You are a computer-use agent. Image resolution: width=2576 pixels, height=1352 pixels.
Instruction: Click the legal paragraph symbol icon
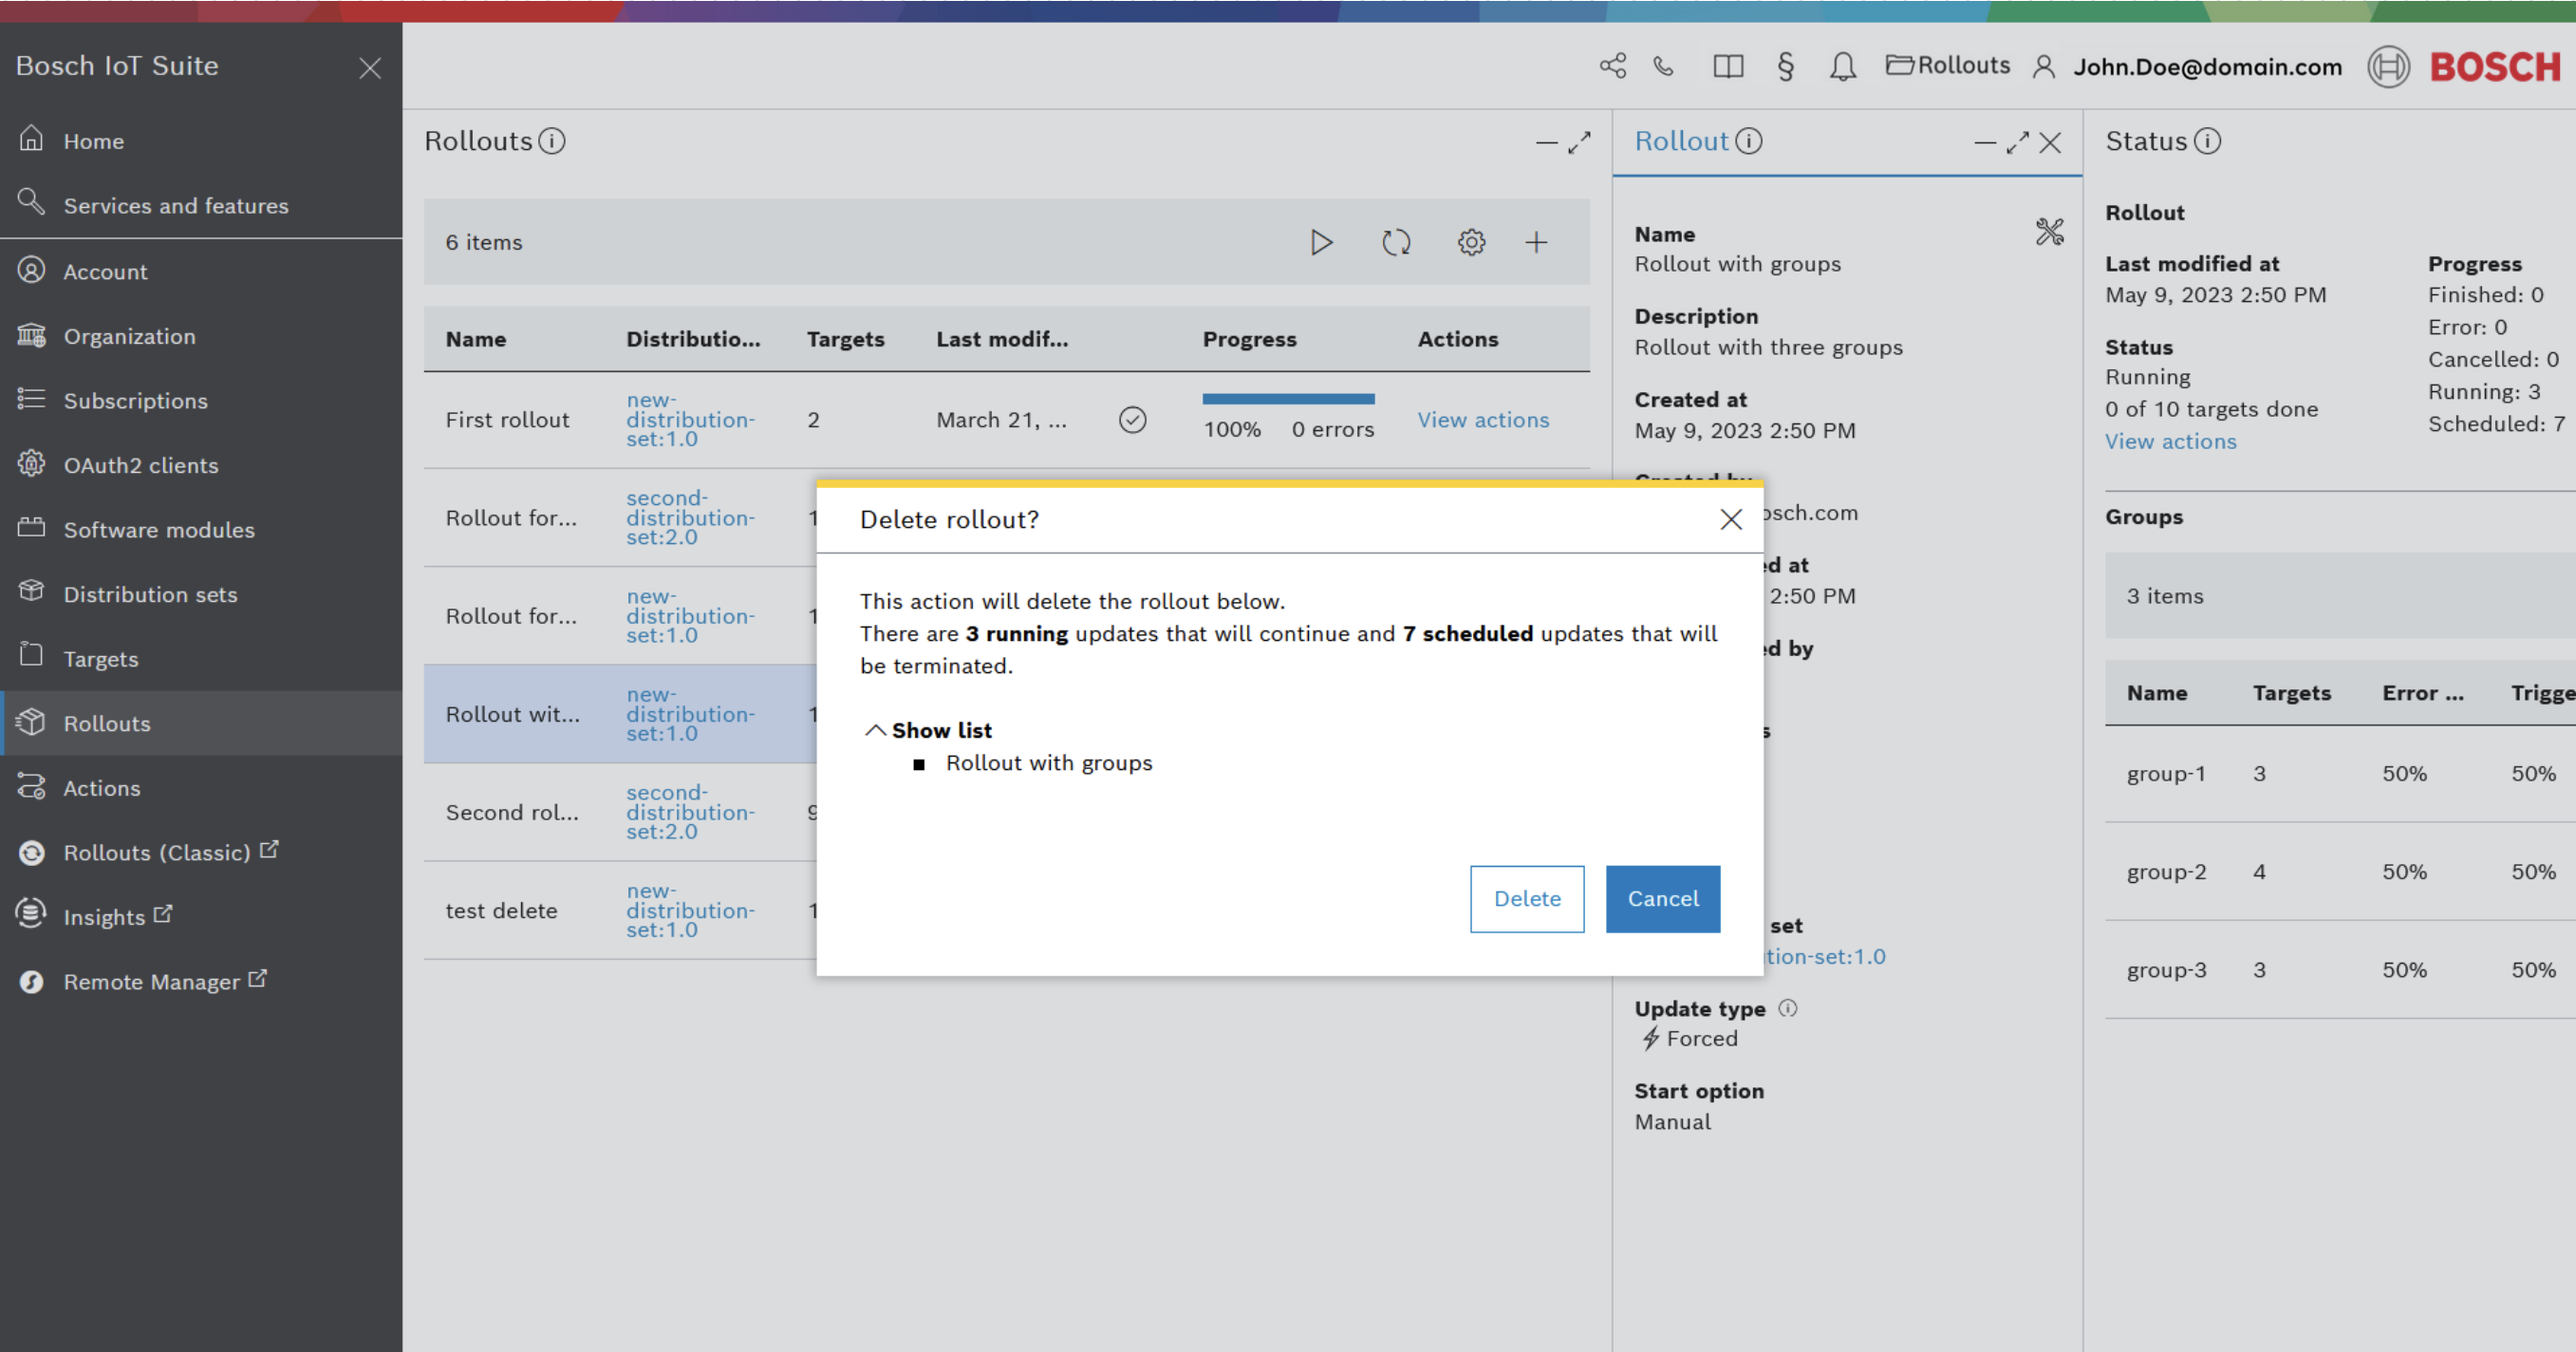1786,66
